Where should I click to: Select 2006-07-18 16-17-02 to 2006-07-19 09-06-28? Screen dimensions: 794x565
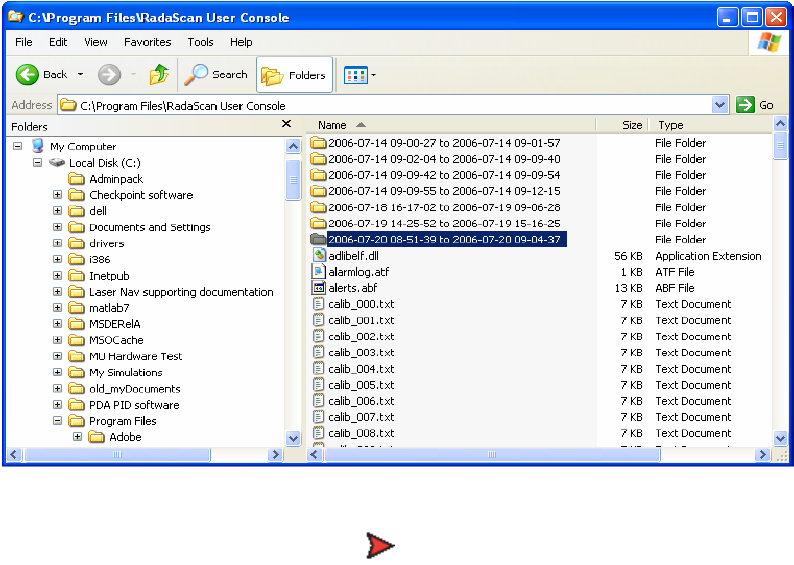tap(444, 207)
